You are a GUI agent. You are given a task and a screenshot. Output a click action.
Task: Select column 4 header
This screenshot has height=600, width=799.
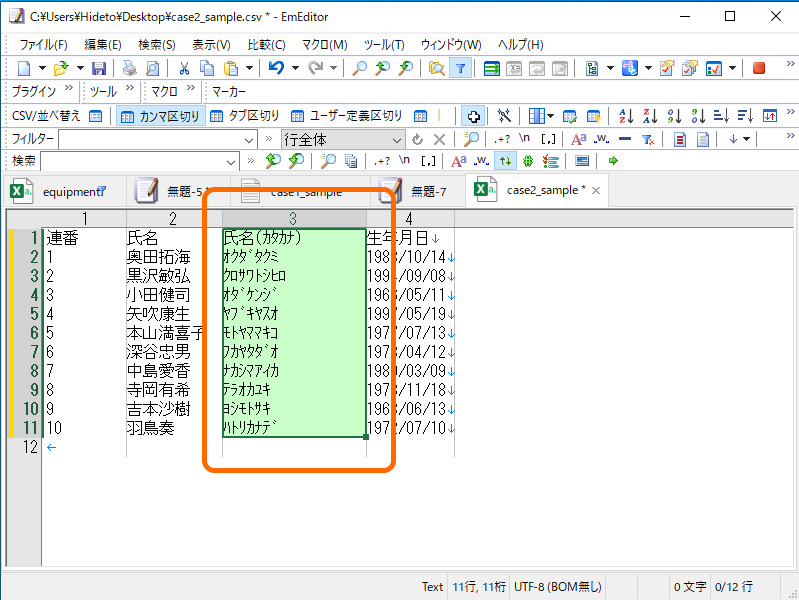(x=410, y=219)
